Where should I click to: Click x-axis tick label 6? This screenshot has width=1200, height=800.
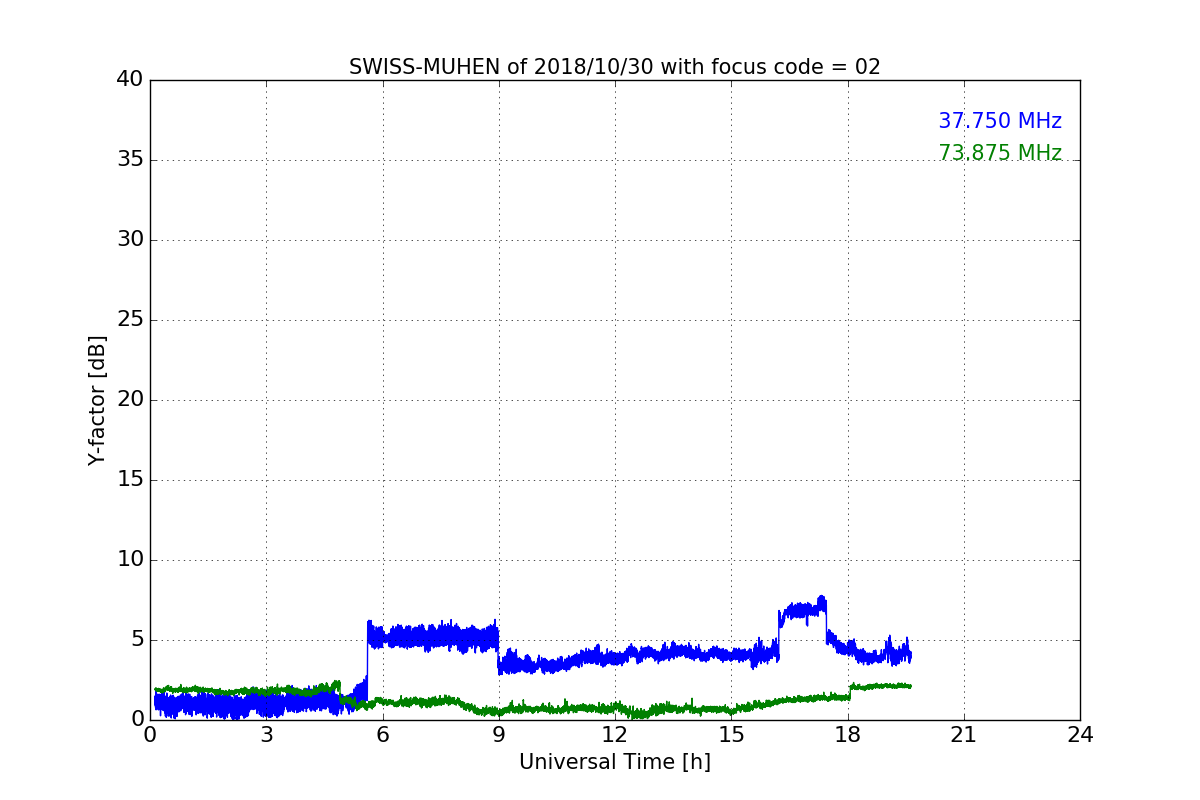[382, 735]
